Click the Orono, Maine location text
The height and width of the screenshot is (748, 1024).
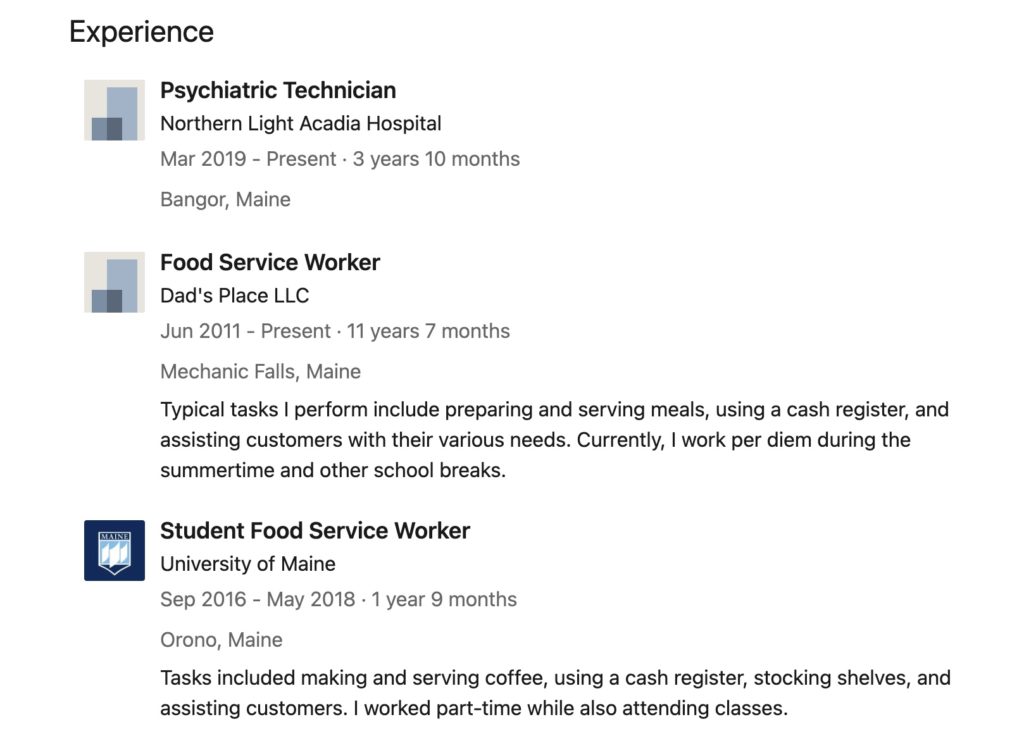(x=221, y=640)
